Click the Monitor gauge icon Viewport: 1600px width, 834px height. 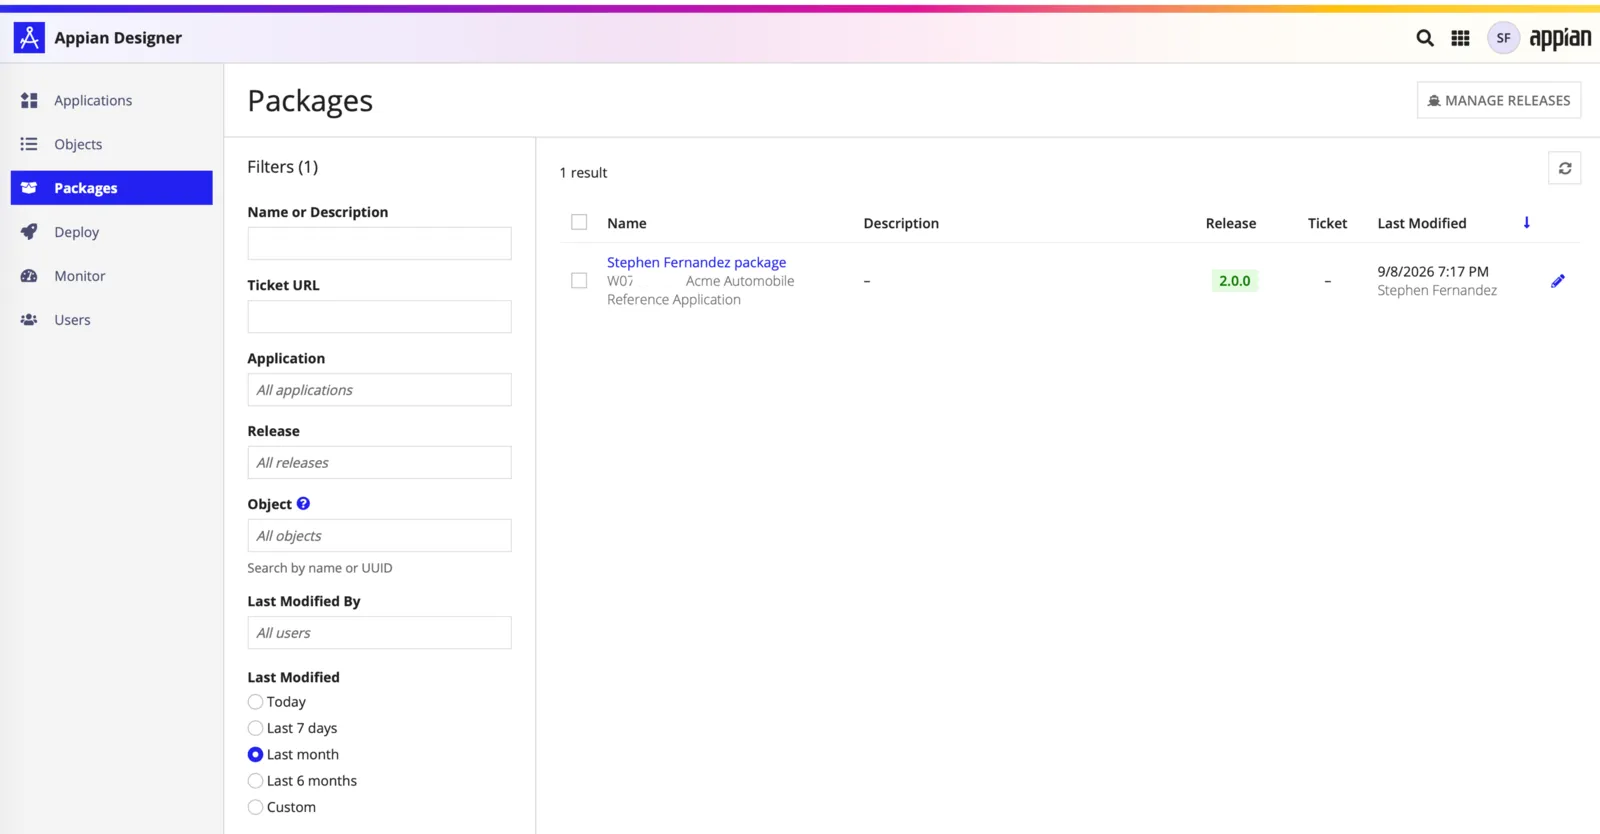pos(29,276)
